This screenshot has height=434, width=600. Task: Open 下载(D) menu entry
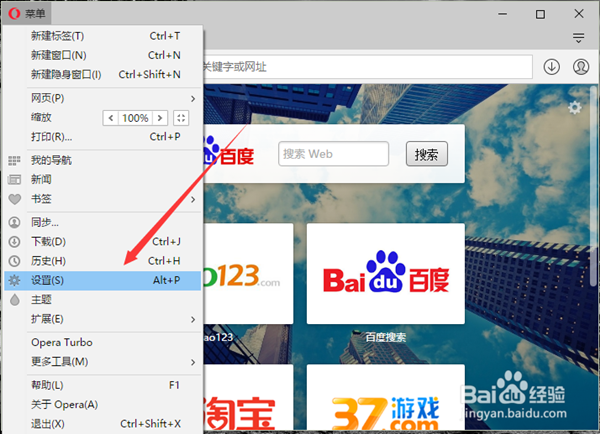(x=103, y=241)
